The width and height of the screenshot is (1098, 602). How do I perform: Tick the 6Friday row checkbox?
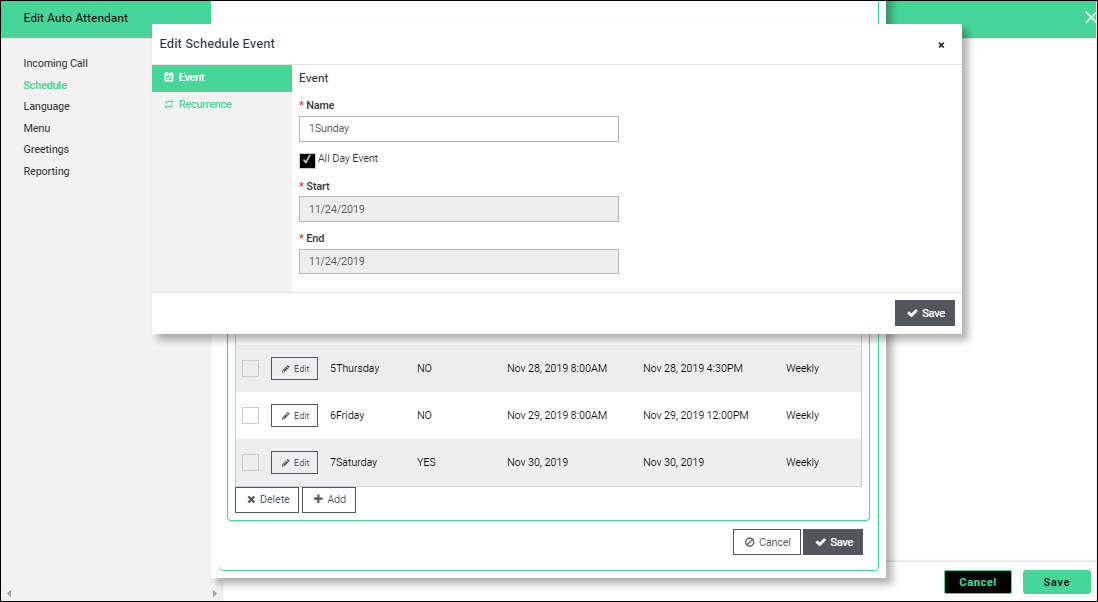(251, 415)
